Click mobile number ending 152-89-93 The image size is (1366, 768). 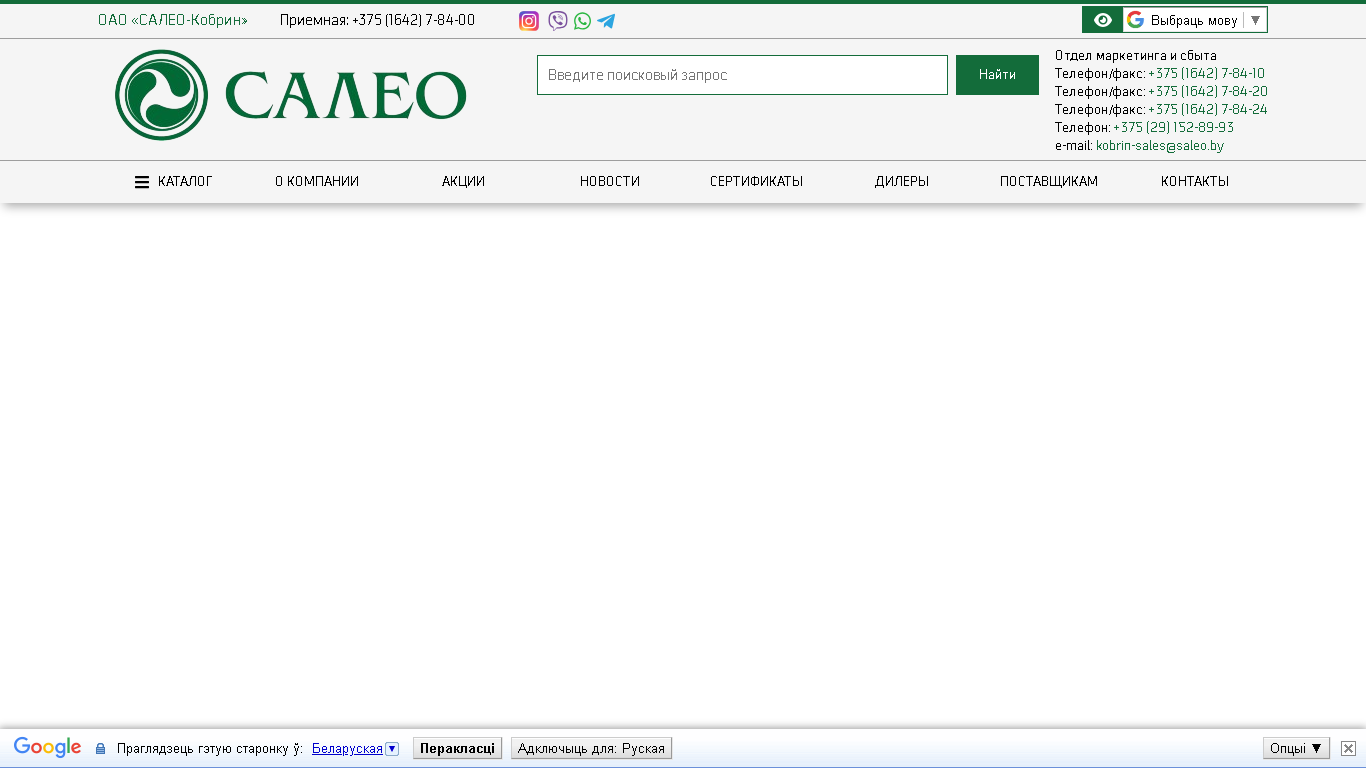[x=1173, y=127]
